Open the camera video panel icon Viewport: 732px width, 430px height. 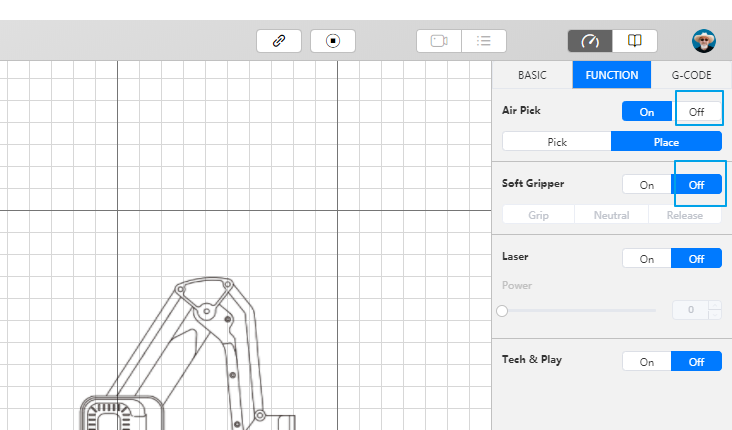tap(439, 41)
